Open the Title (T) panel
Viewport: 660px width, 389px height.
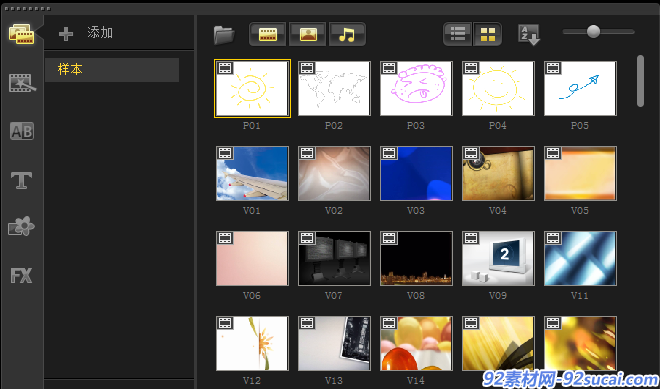click(21, 180)
